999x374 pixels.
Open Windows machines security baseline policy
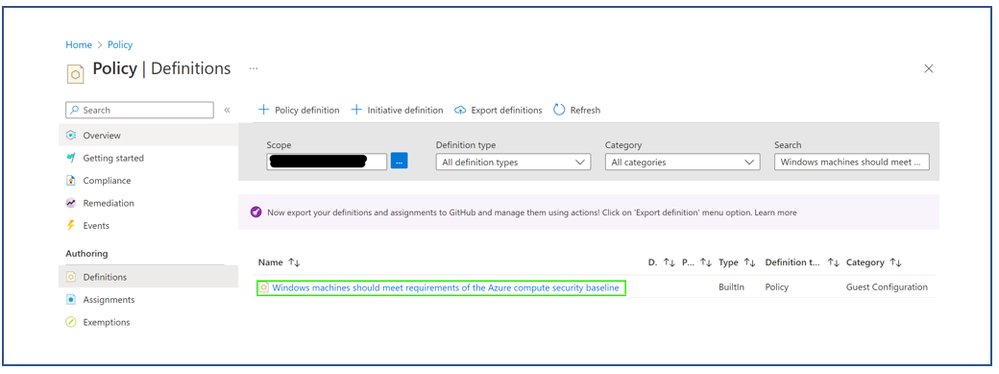click(x=445, y=288)
